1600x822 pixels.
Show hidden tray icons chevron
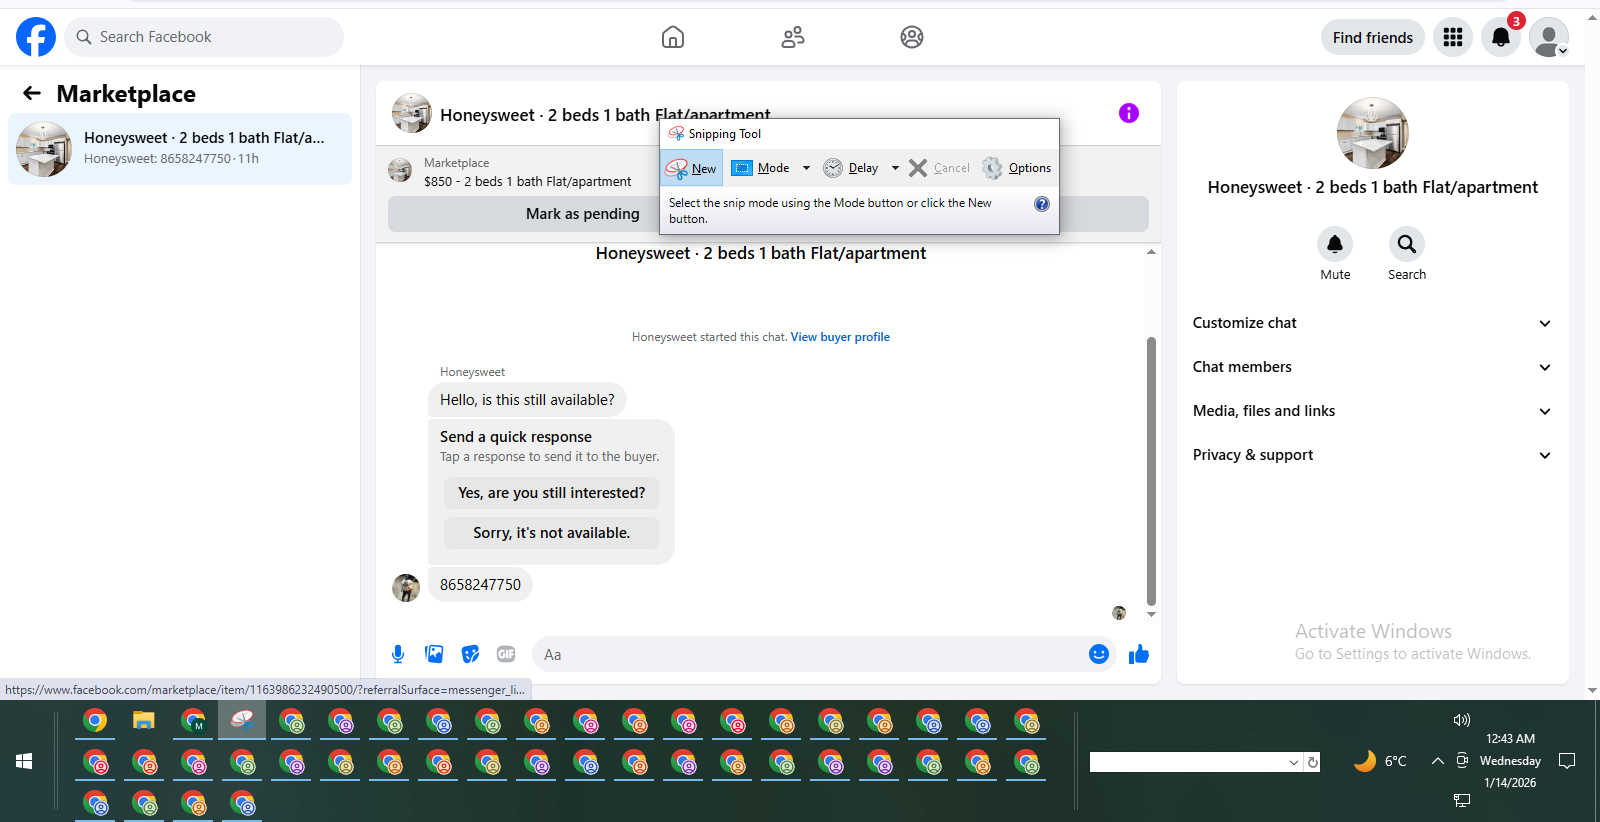click(x=1437, y=761)
